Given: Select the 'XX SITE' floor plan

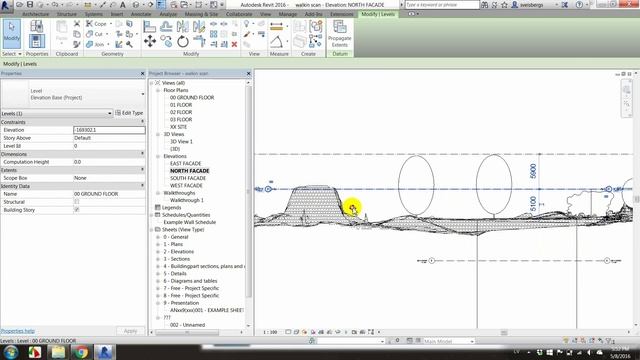Looking at the screenshot, I should pos(178,127).
